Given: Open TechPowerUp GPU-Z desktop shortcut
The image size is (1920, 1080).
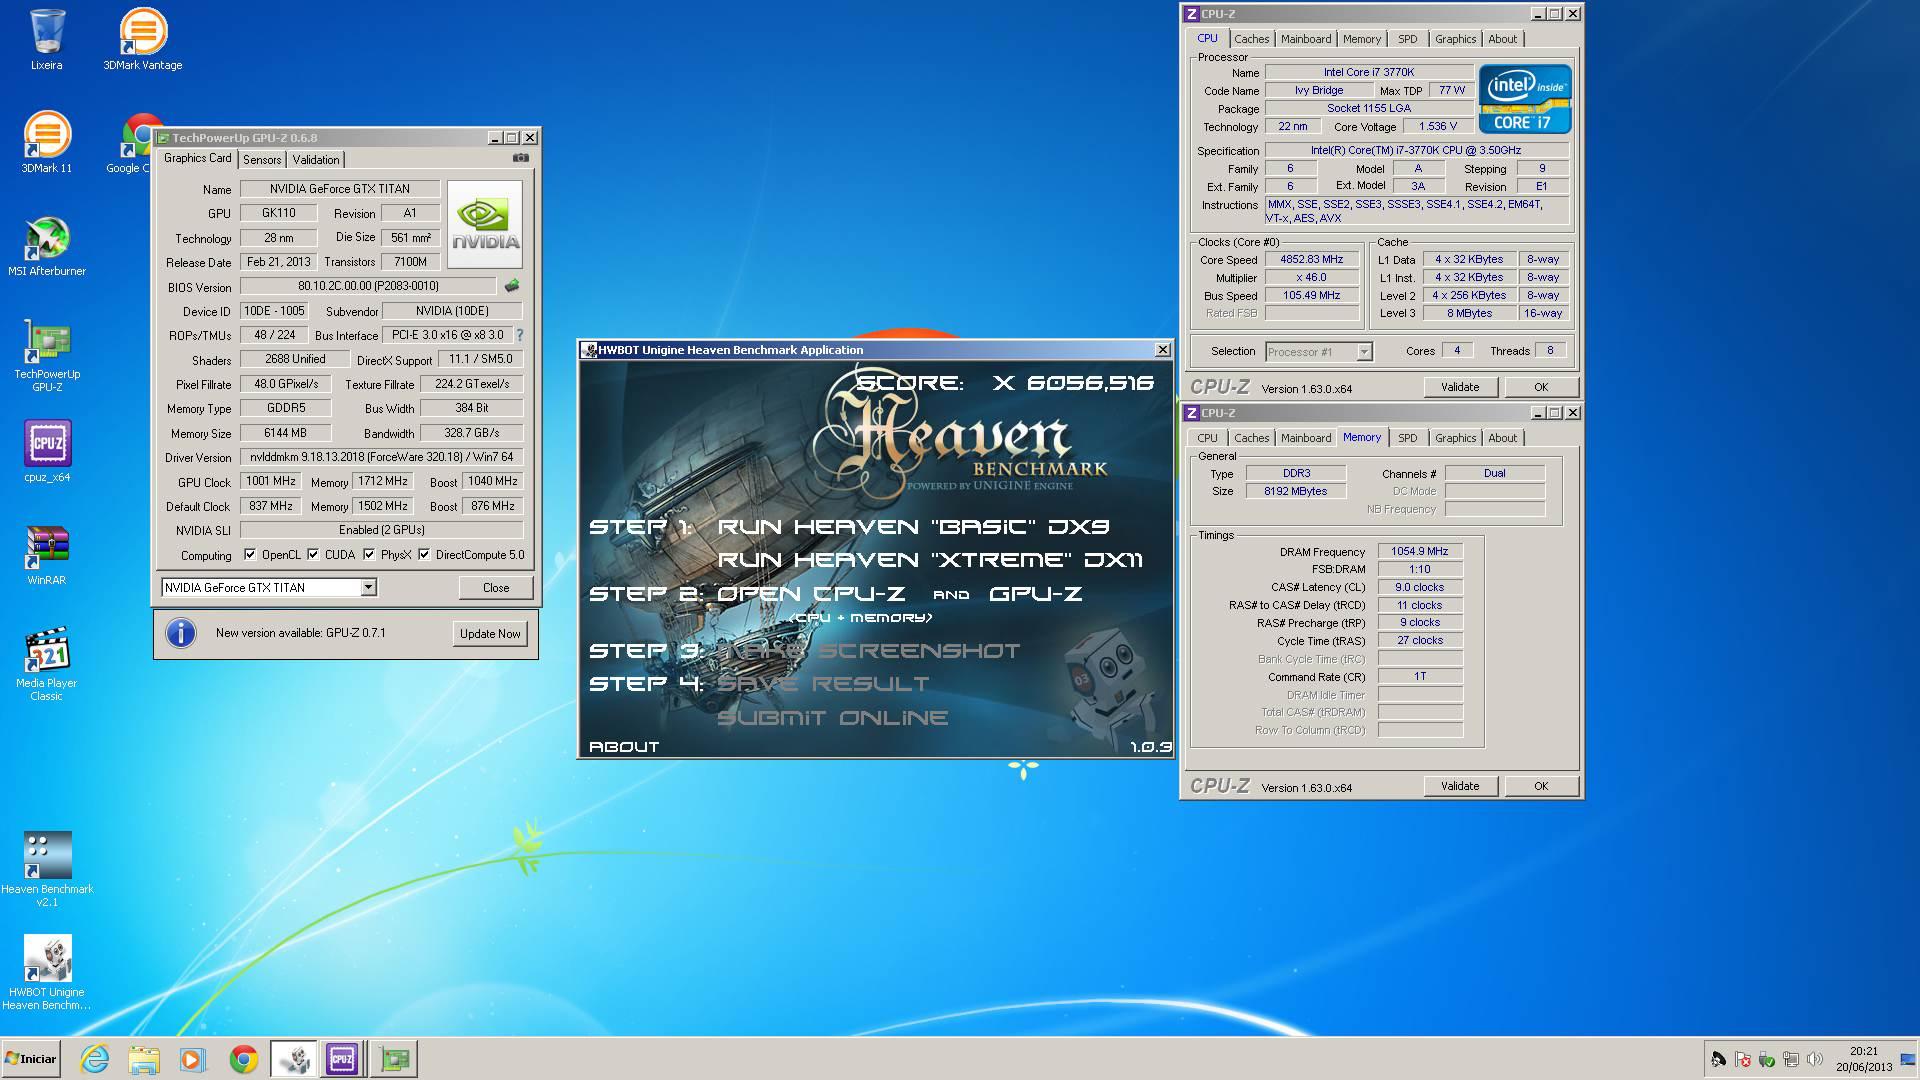Looking at the screenshot, I should click(x=46, y=355).
